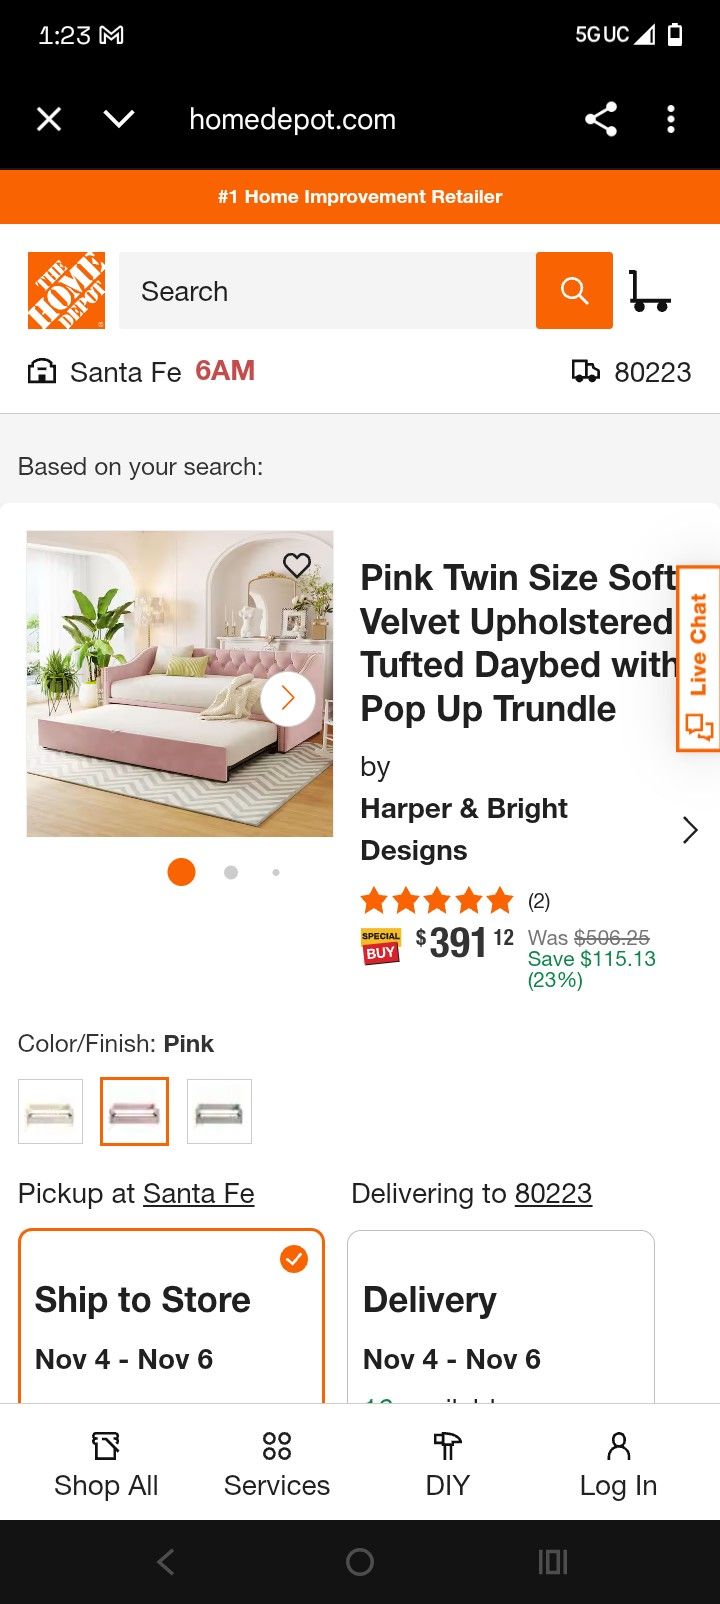
Task: Select the pink color swatch
Action: click(x=134, y=1110)
